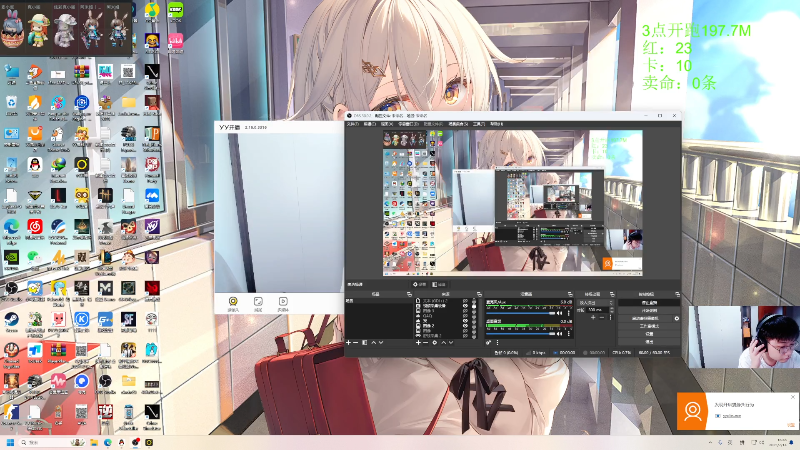The image size is (800, 450).
Task: Click Stop Streaming button in OBS Controls
Action: pyautogui.click(x=649, y=303)
